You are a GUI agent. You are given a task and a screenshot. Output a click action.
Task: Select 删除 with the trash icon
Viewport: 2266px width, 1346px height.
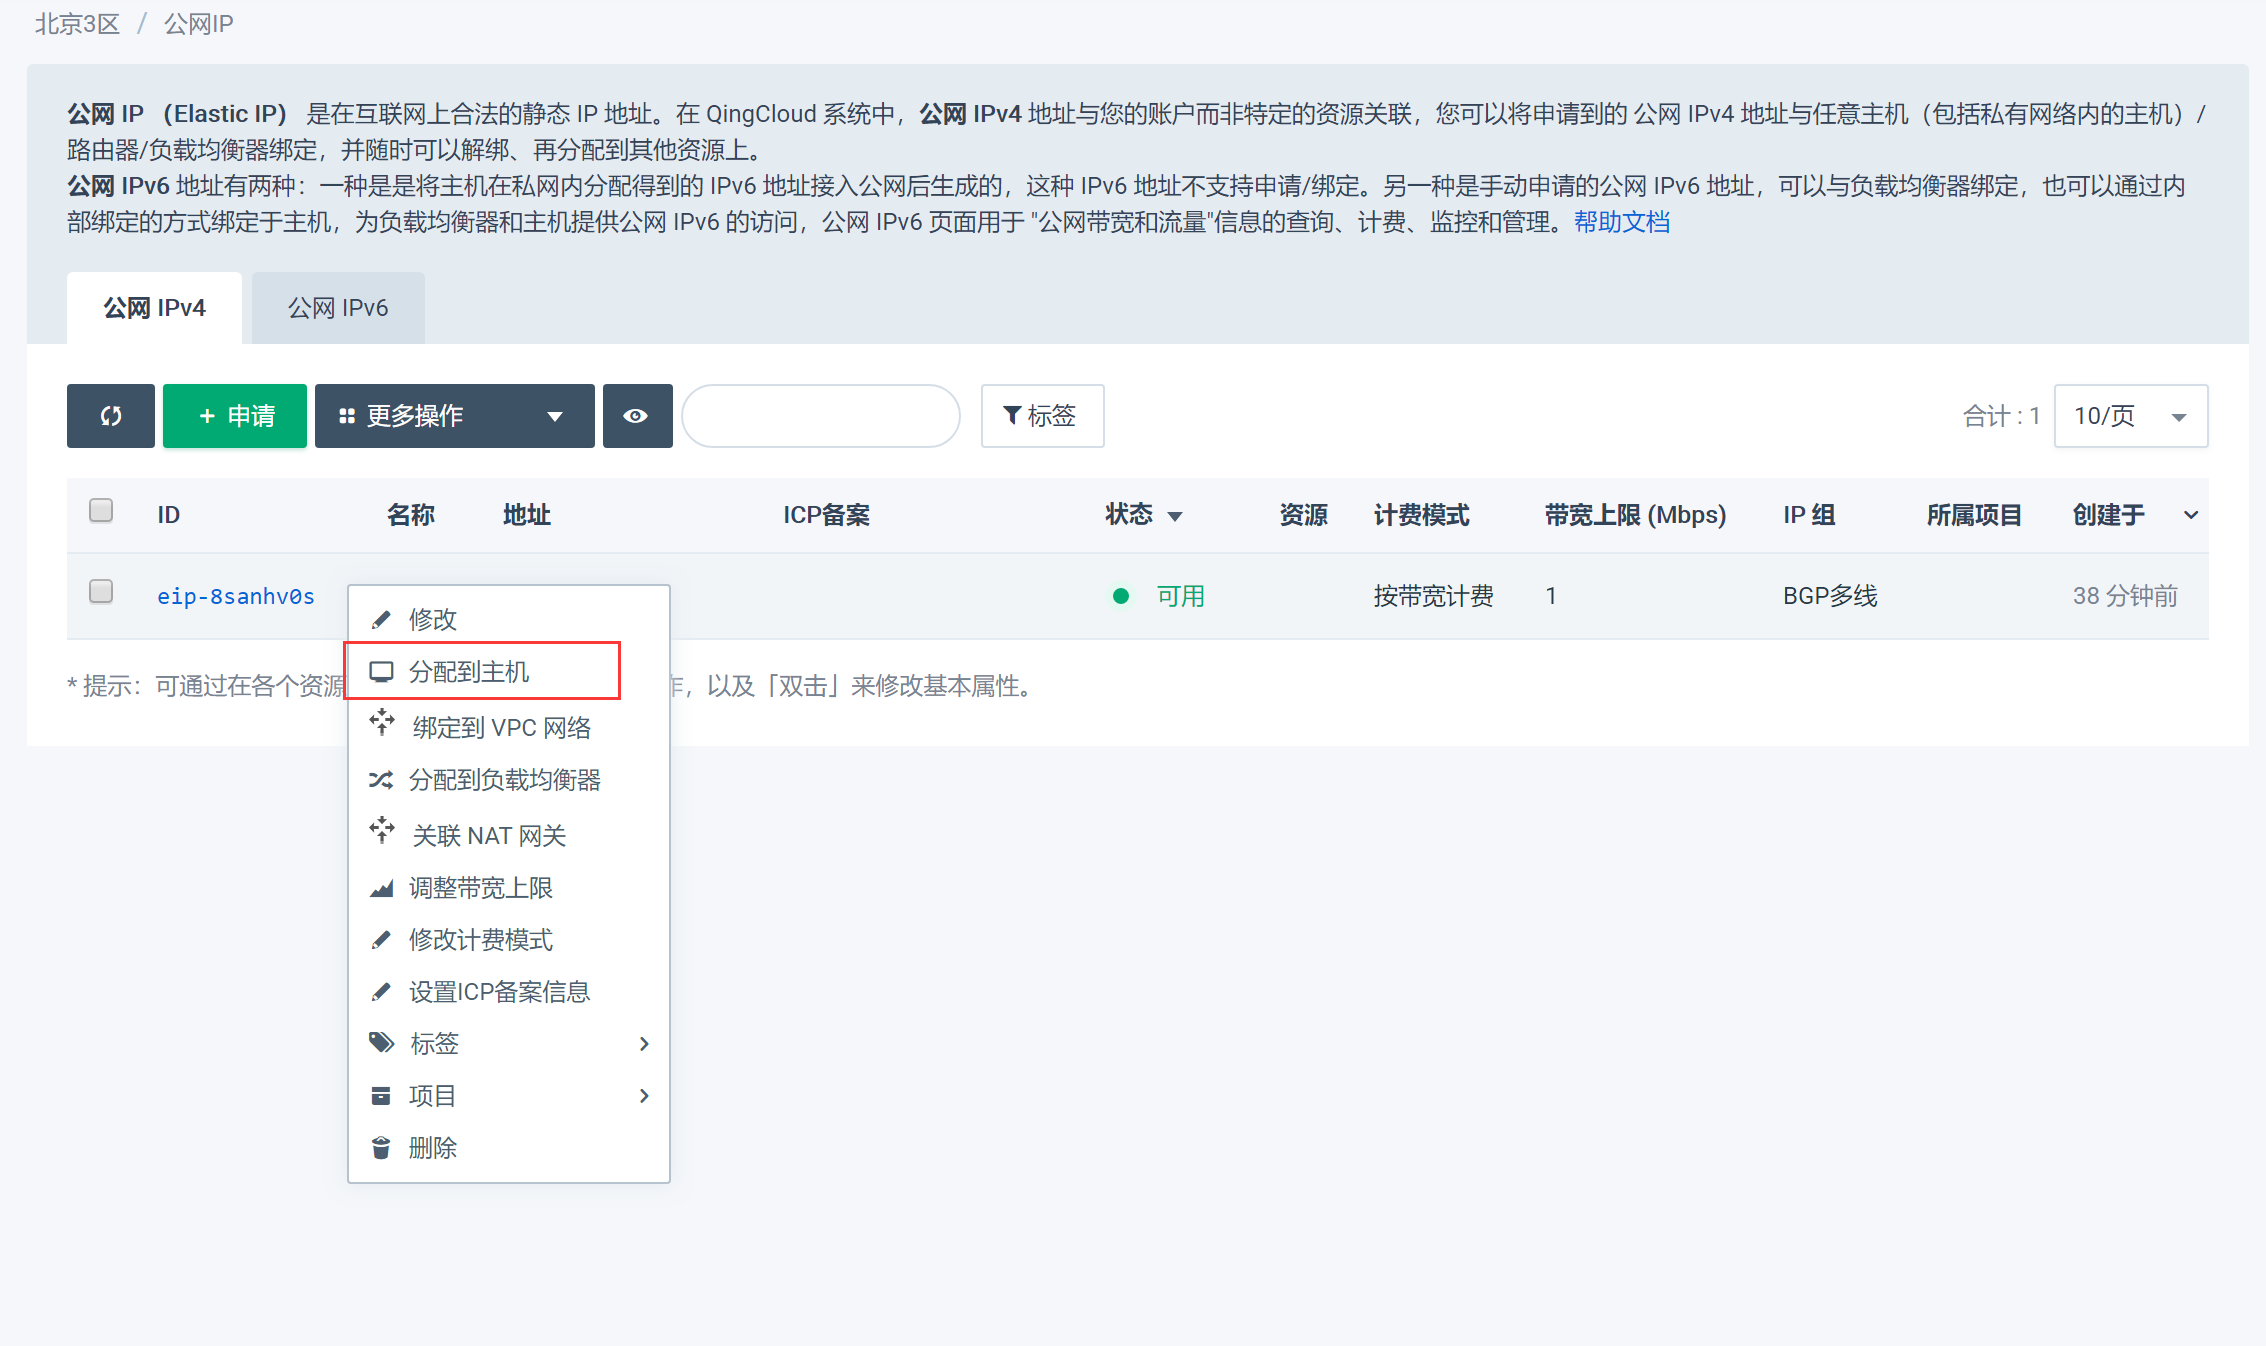click(433, 1148)
